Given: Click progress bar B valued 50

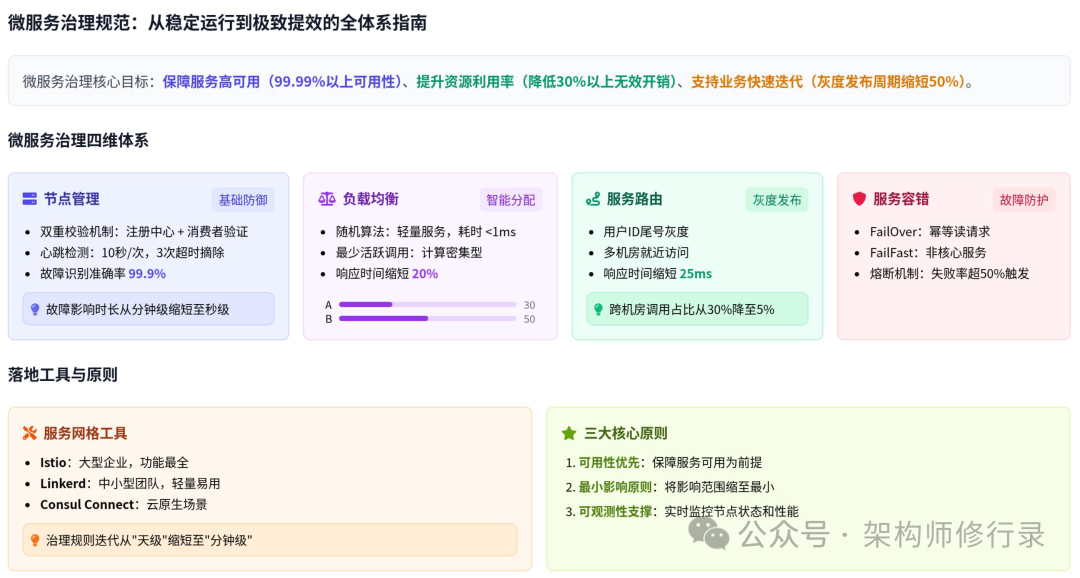Looking at the screenshot, I should (x=428, y=318).
